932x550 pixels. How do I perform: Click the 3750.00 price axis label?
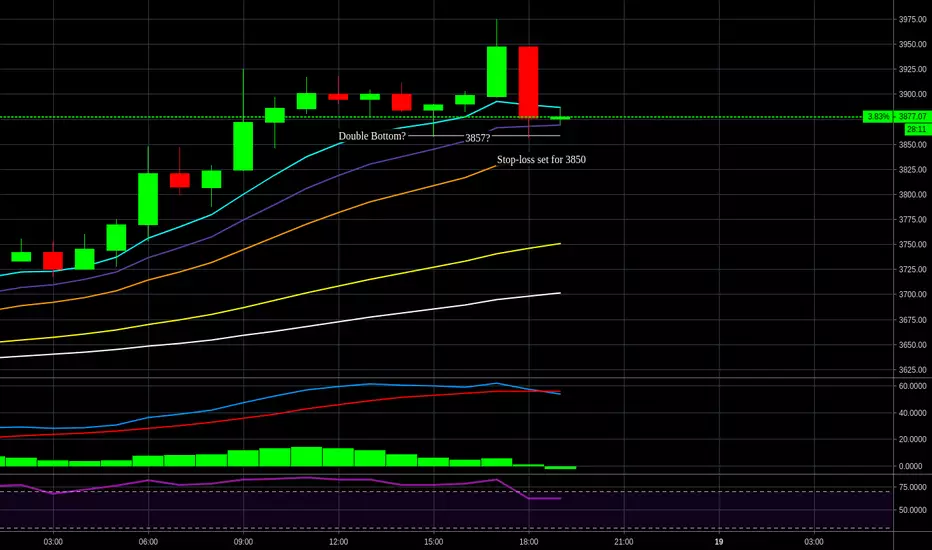point(912,245)
